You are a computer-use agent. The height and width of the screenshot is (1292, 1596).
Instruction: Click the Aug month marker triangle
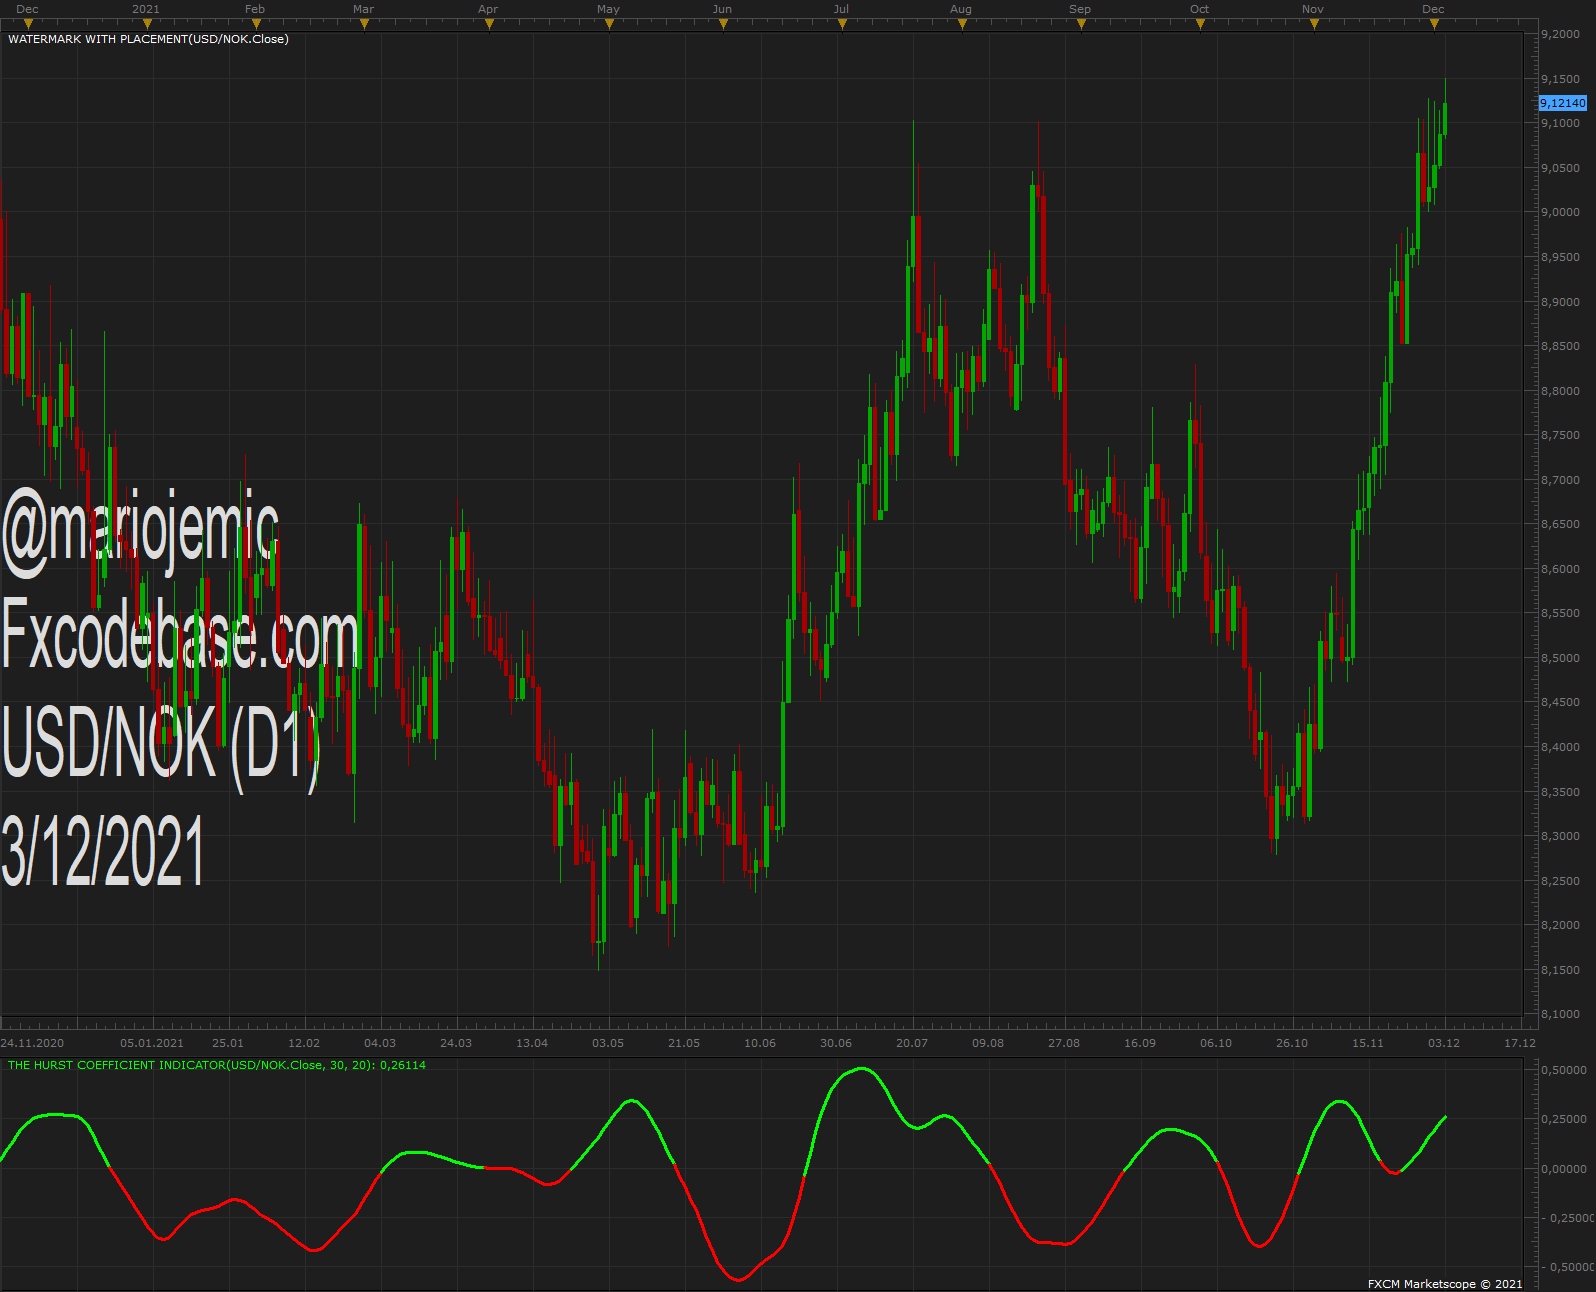(x=962, y=24)
